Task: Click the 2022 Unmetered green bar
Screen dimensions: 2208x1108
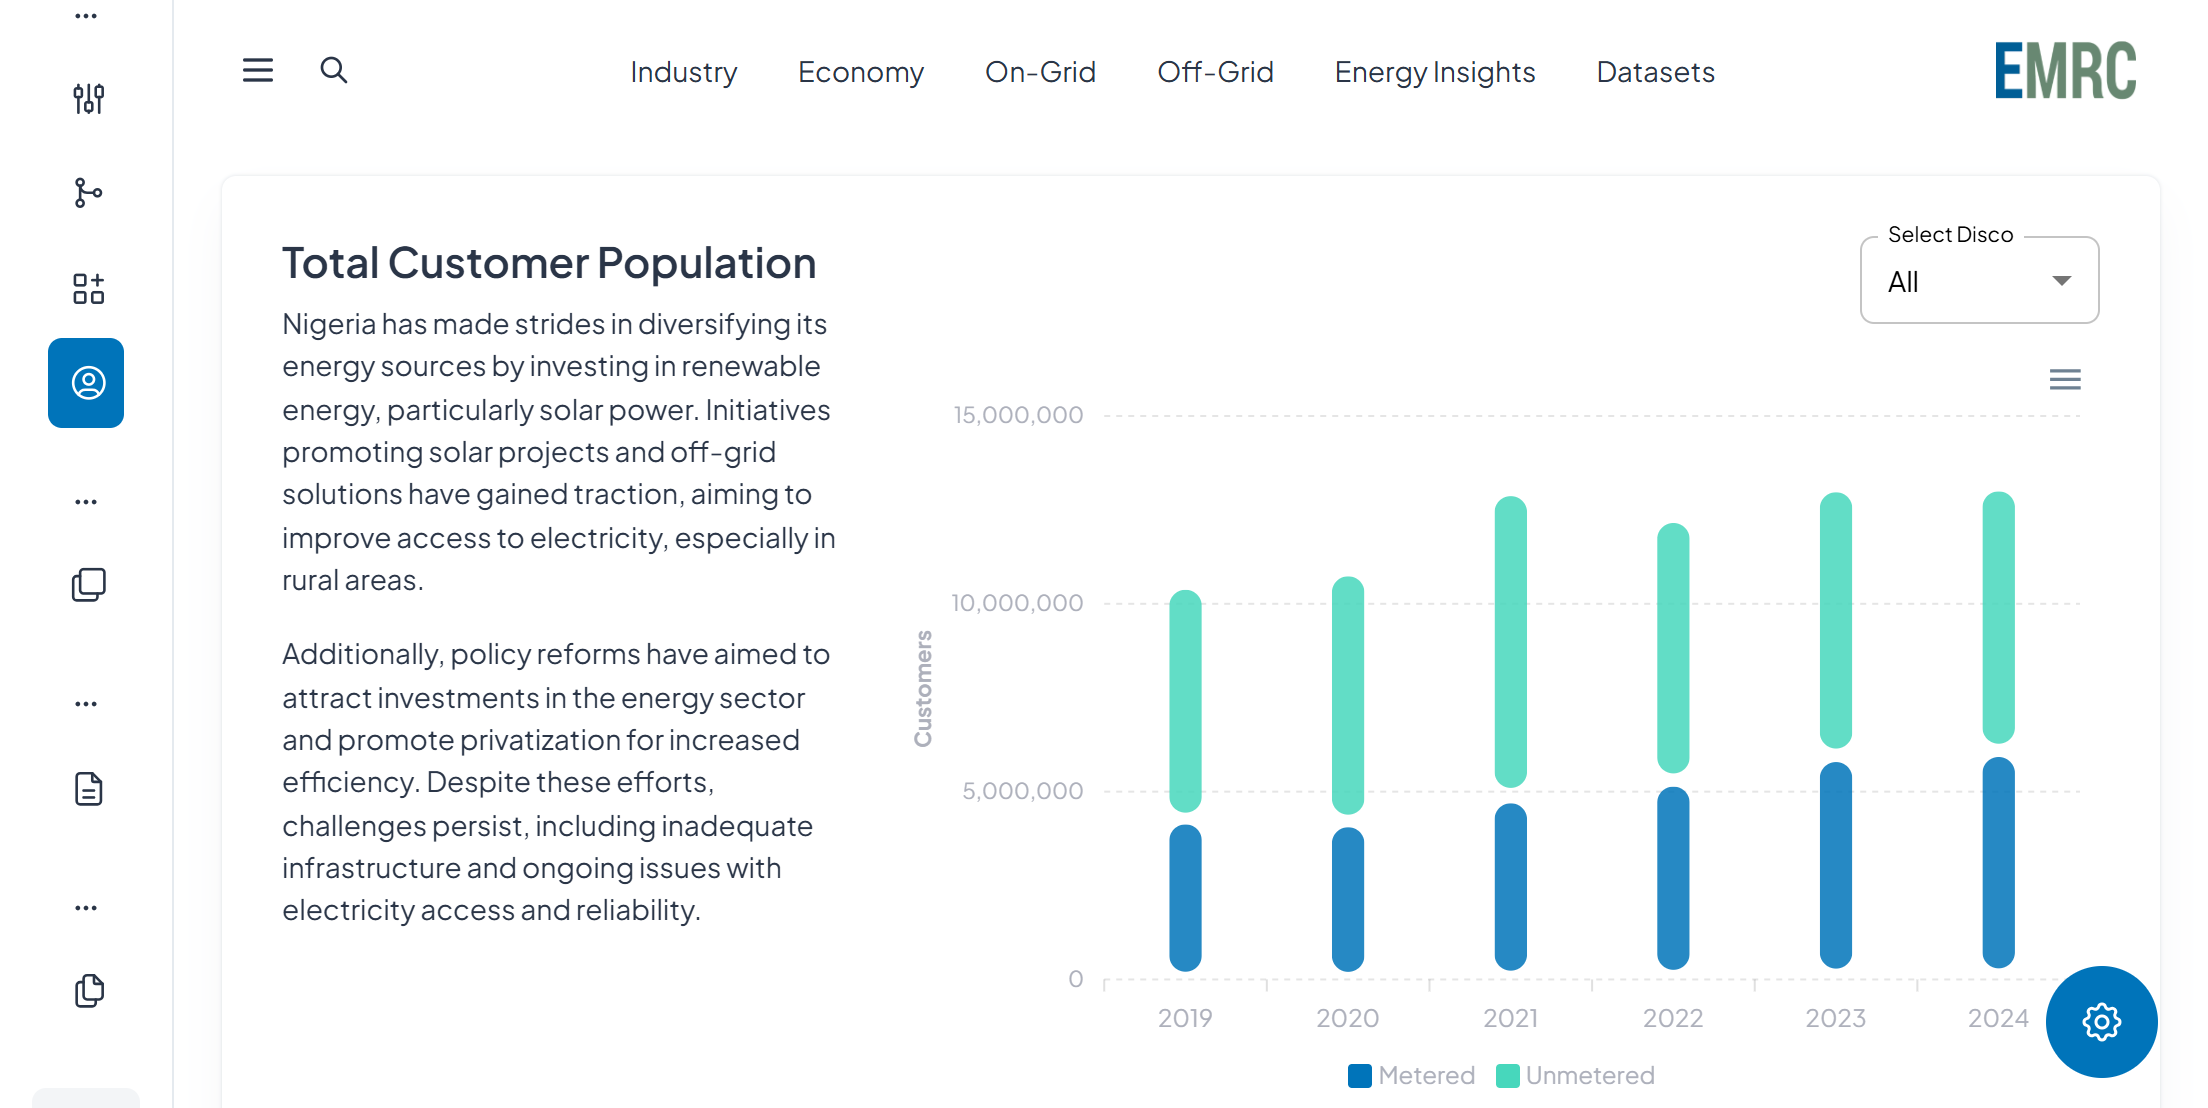Action: coord(1673,648)
